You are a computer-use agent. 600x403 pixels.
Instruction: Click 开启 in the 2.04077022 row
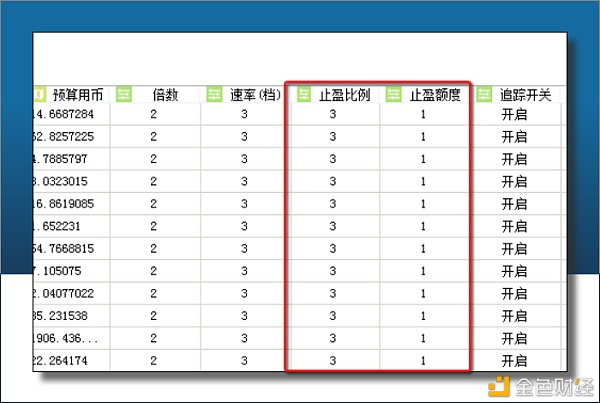514,294
